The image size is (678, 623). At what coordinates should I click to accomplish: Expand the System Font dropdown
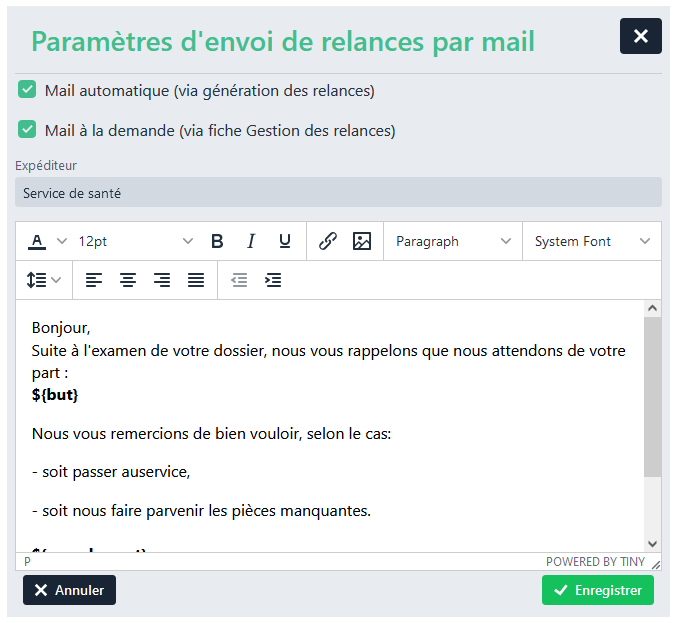[x=592, y=241]
